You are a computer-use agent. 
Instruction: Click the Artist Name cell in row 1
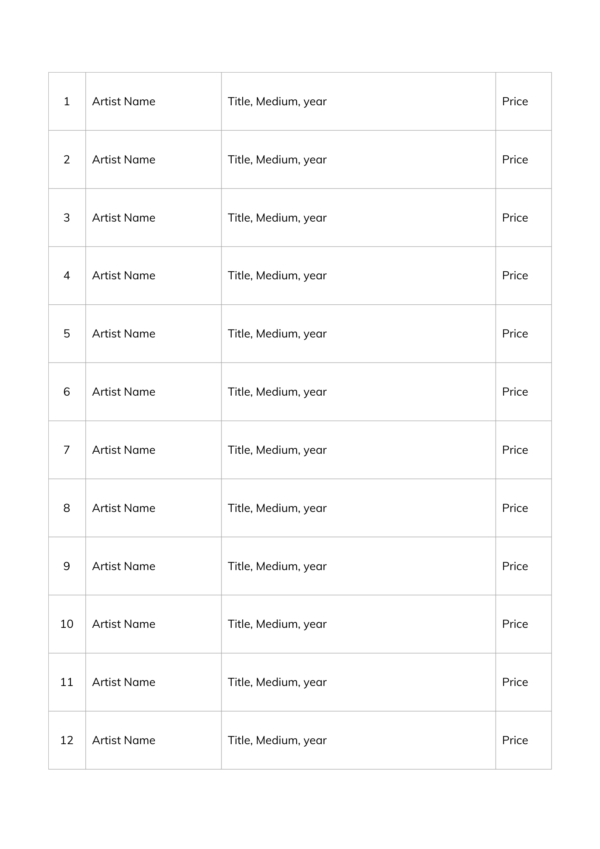[153, 101]
